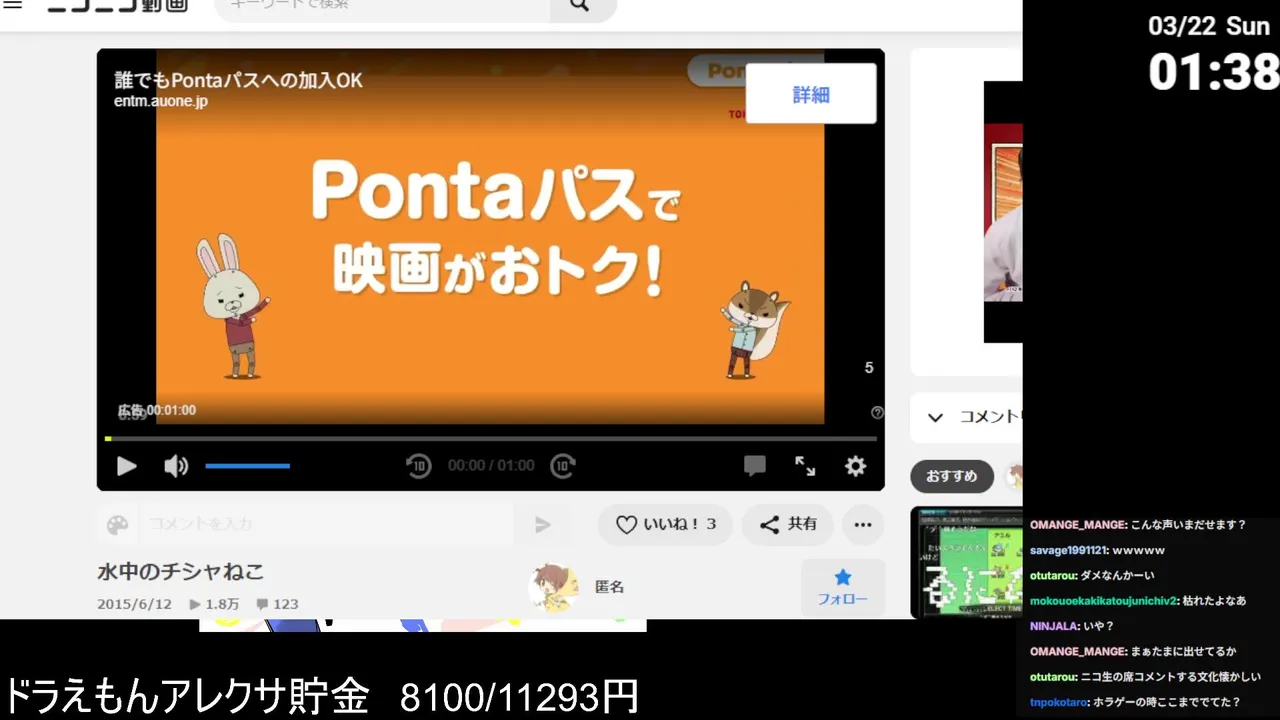1280x720 pixels.
Task: Skip forward ten seconds in player
Action: (563, 466)
